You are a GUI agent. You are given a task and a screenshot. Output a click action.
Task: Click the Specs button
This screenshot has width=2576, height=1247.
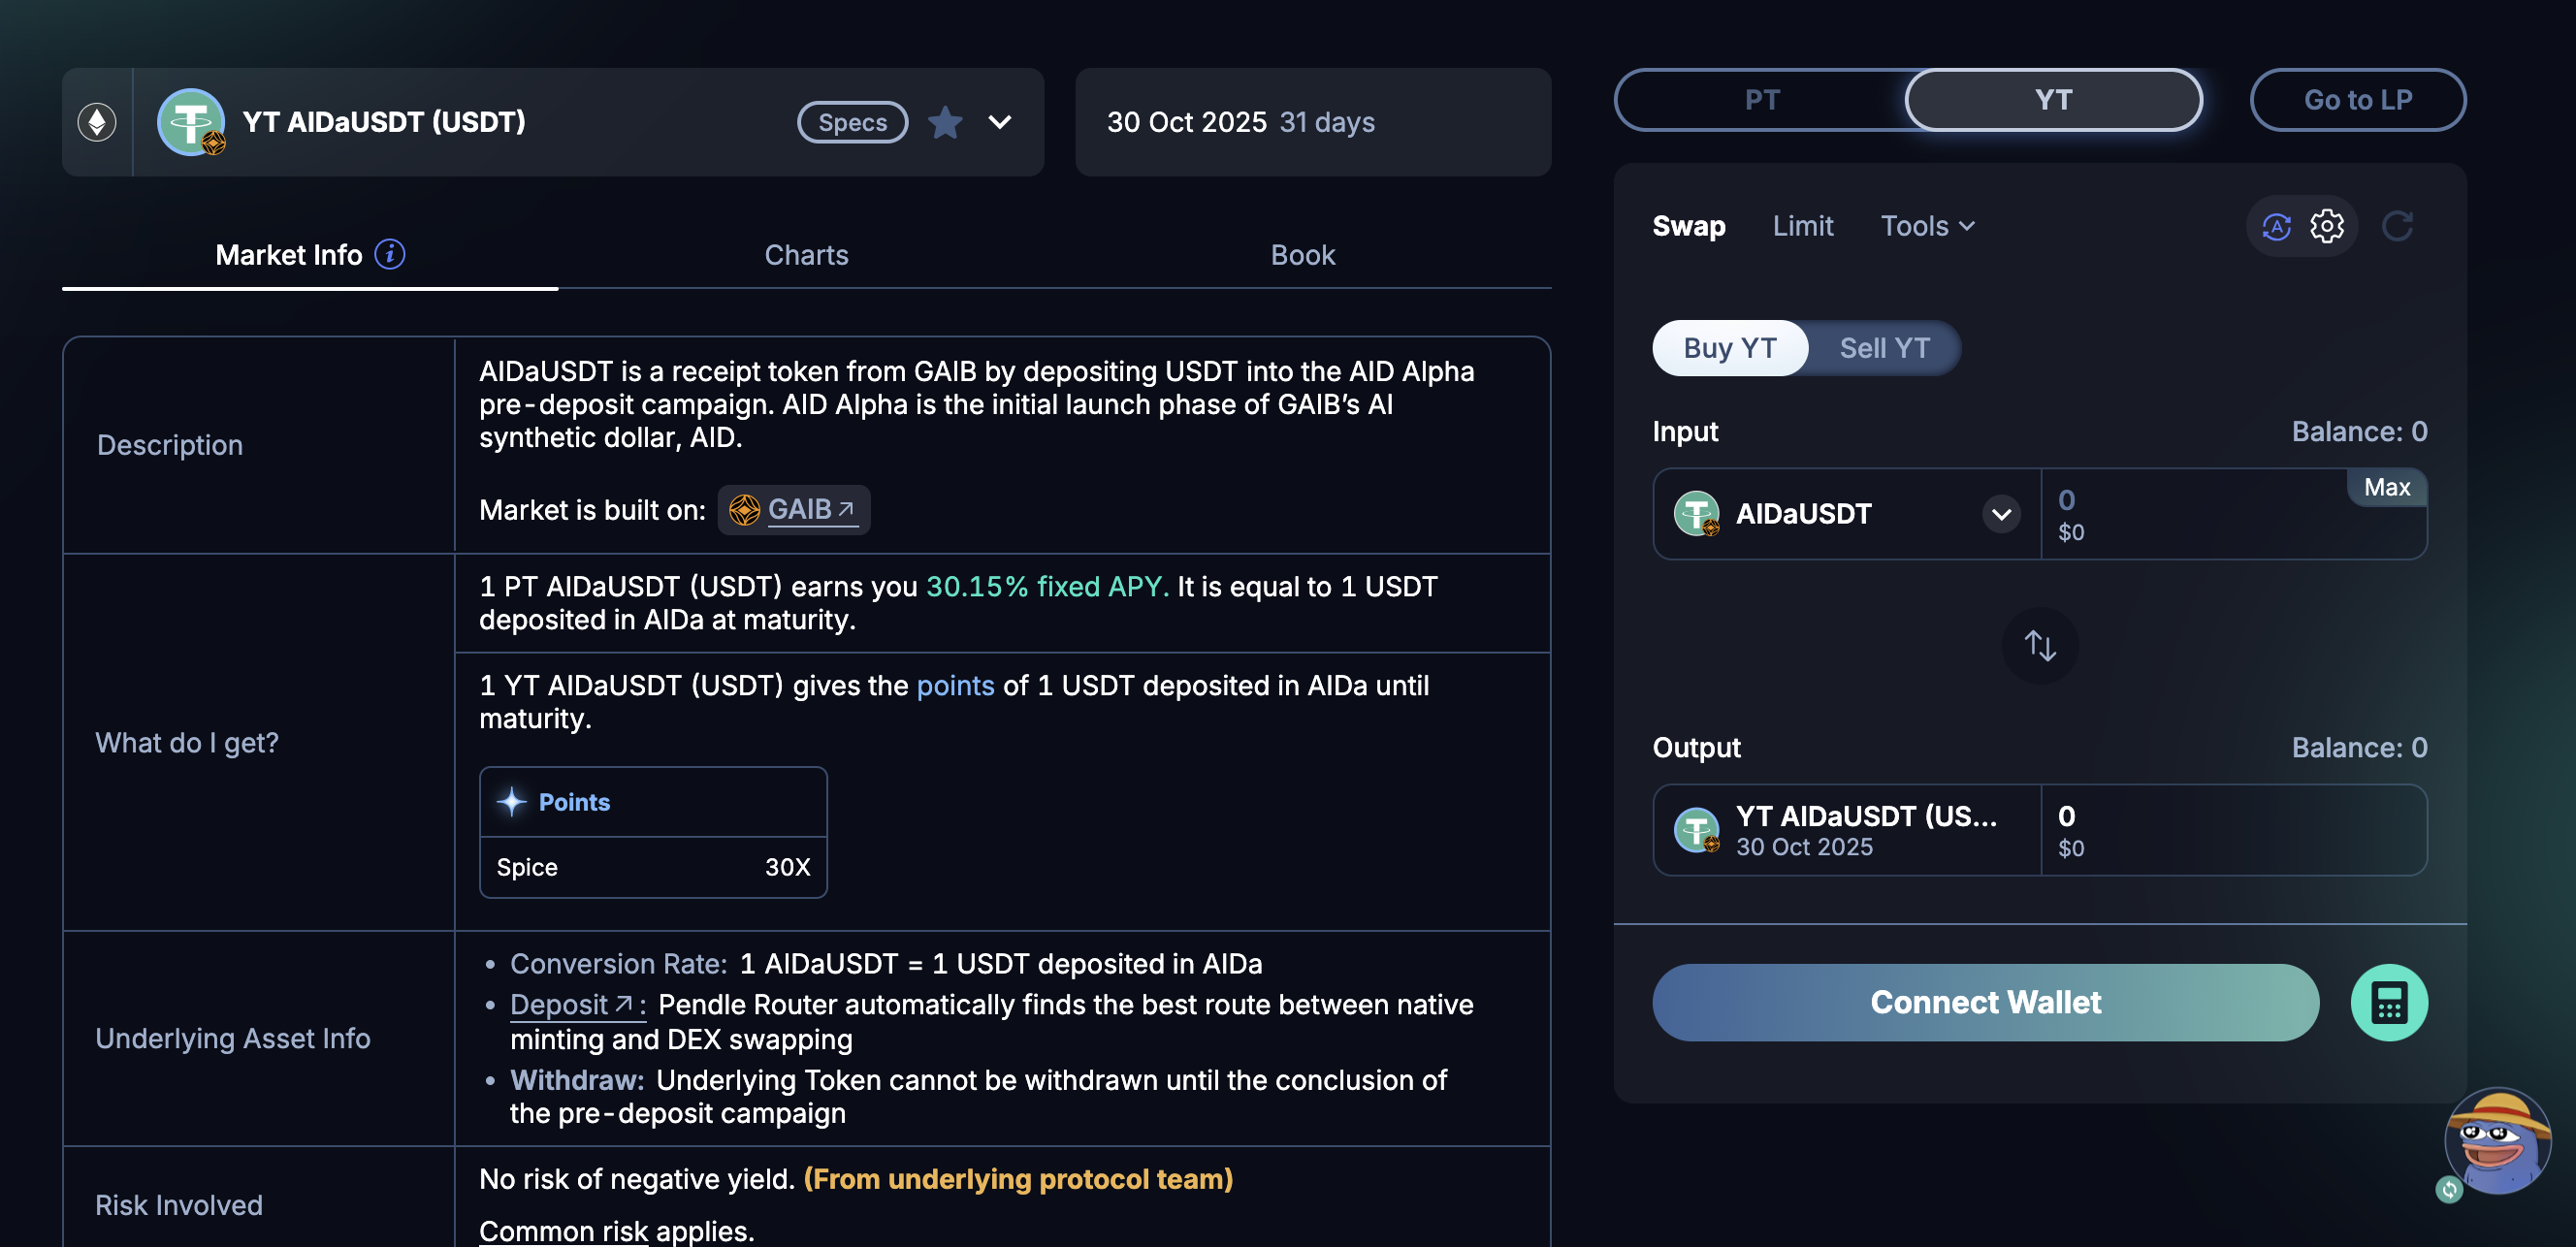[852, 122]
